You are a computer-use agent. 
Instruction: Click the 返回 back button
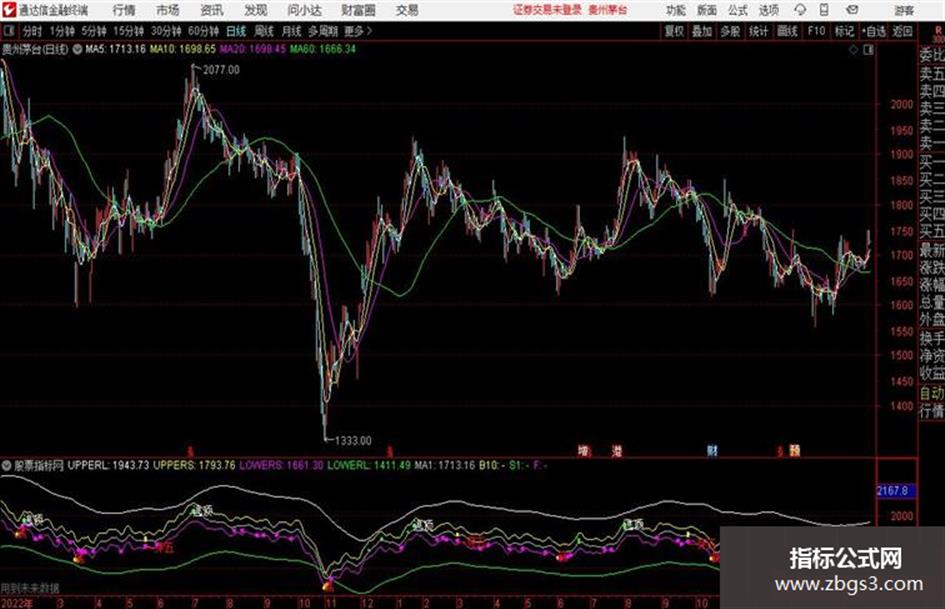pyautogui.click(x=902, y=31)
